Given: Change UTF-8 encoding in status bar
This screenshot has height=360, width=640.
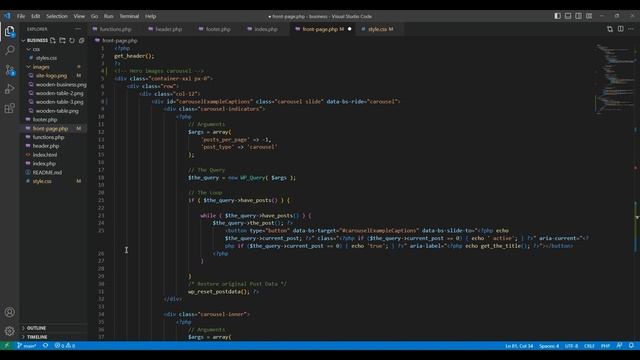Looking at the screenshot, I should 571,346.
